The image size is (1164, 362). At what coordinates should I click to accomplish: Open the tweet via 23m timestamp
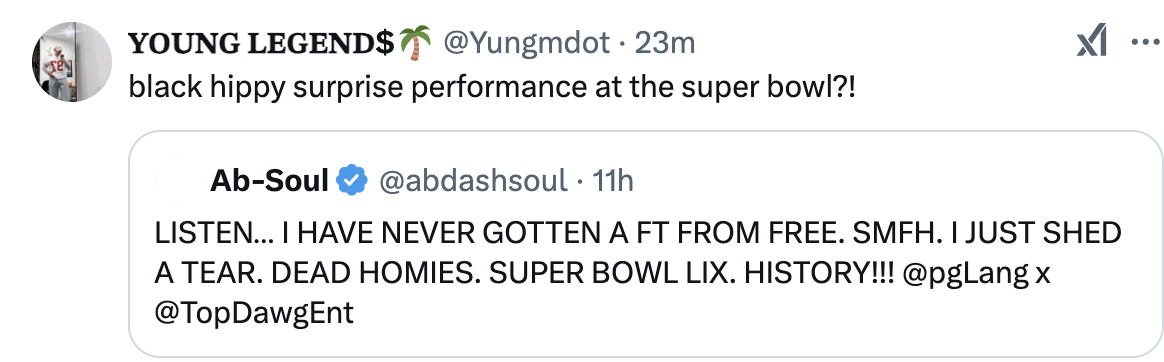click(x=664, y=44)
